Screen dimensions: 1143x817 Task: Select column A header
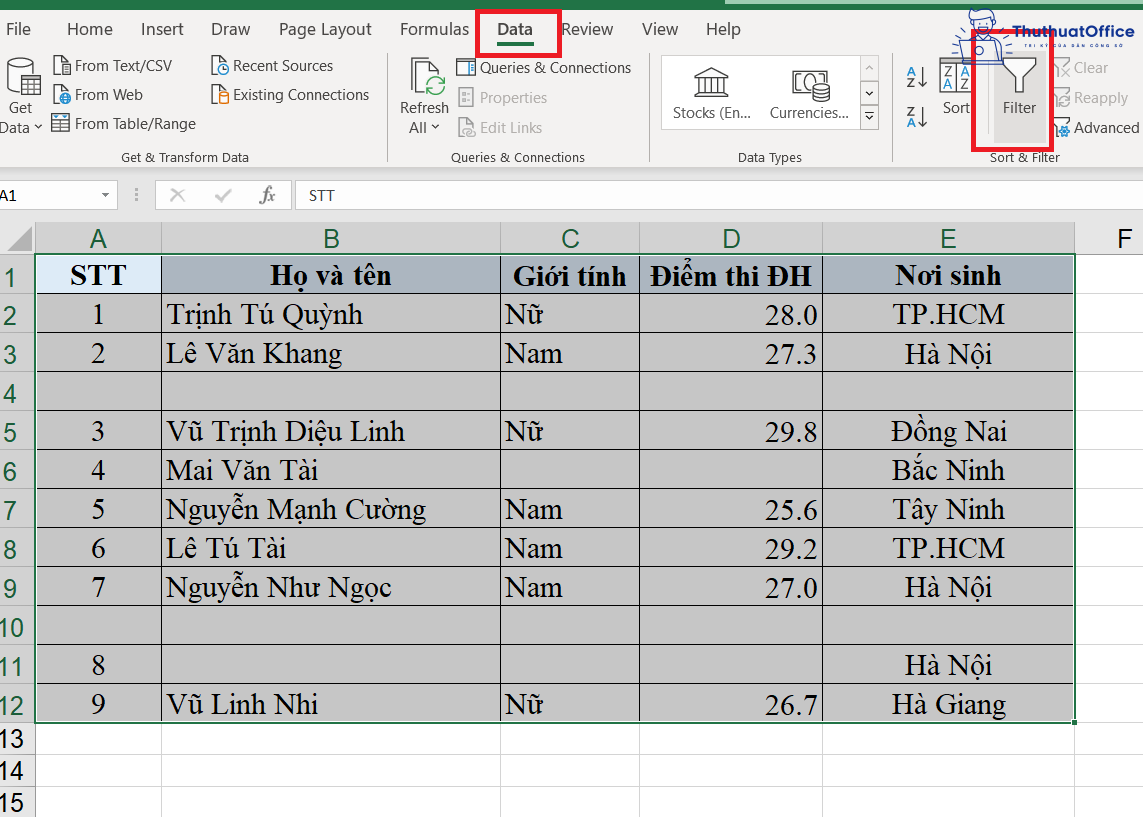tap(98, 238)
